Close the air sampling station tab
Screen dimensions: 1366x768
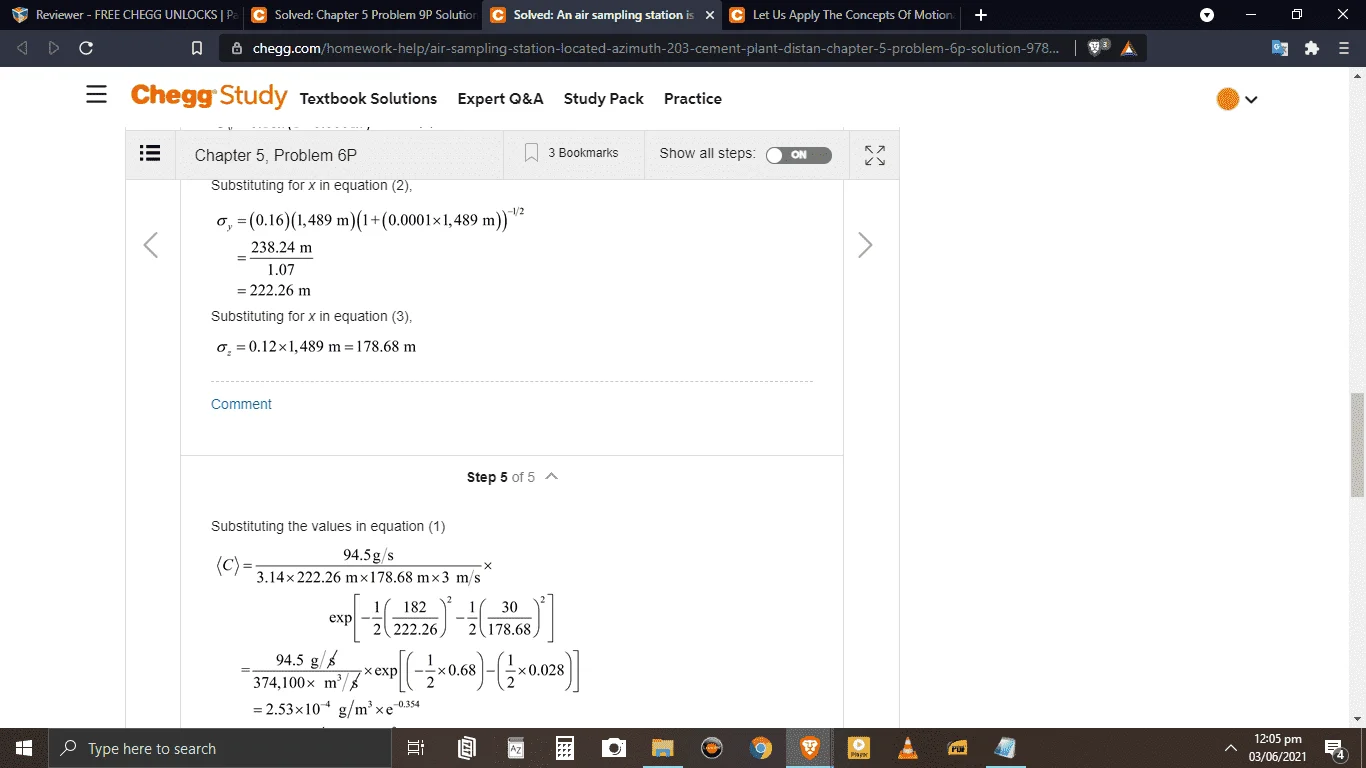(x=709, y=15)
